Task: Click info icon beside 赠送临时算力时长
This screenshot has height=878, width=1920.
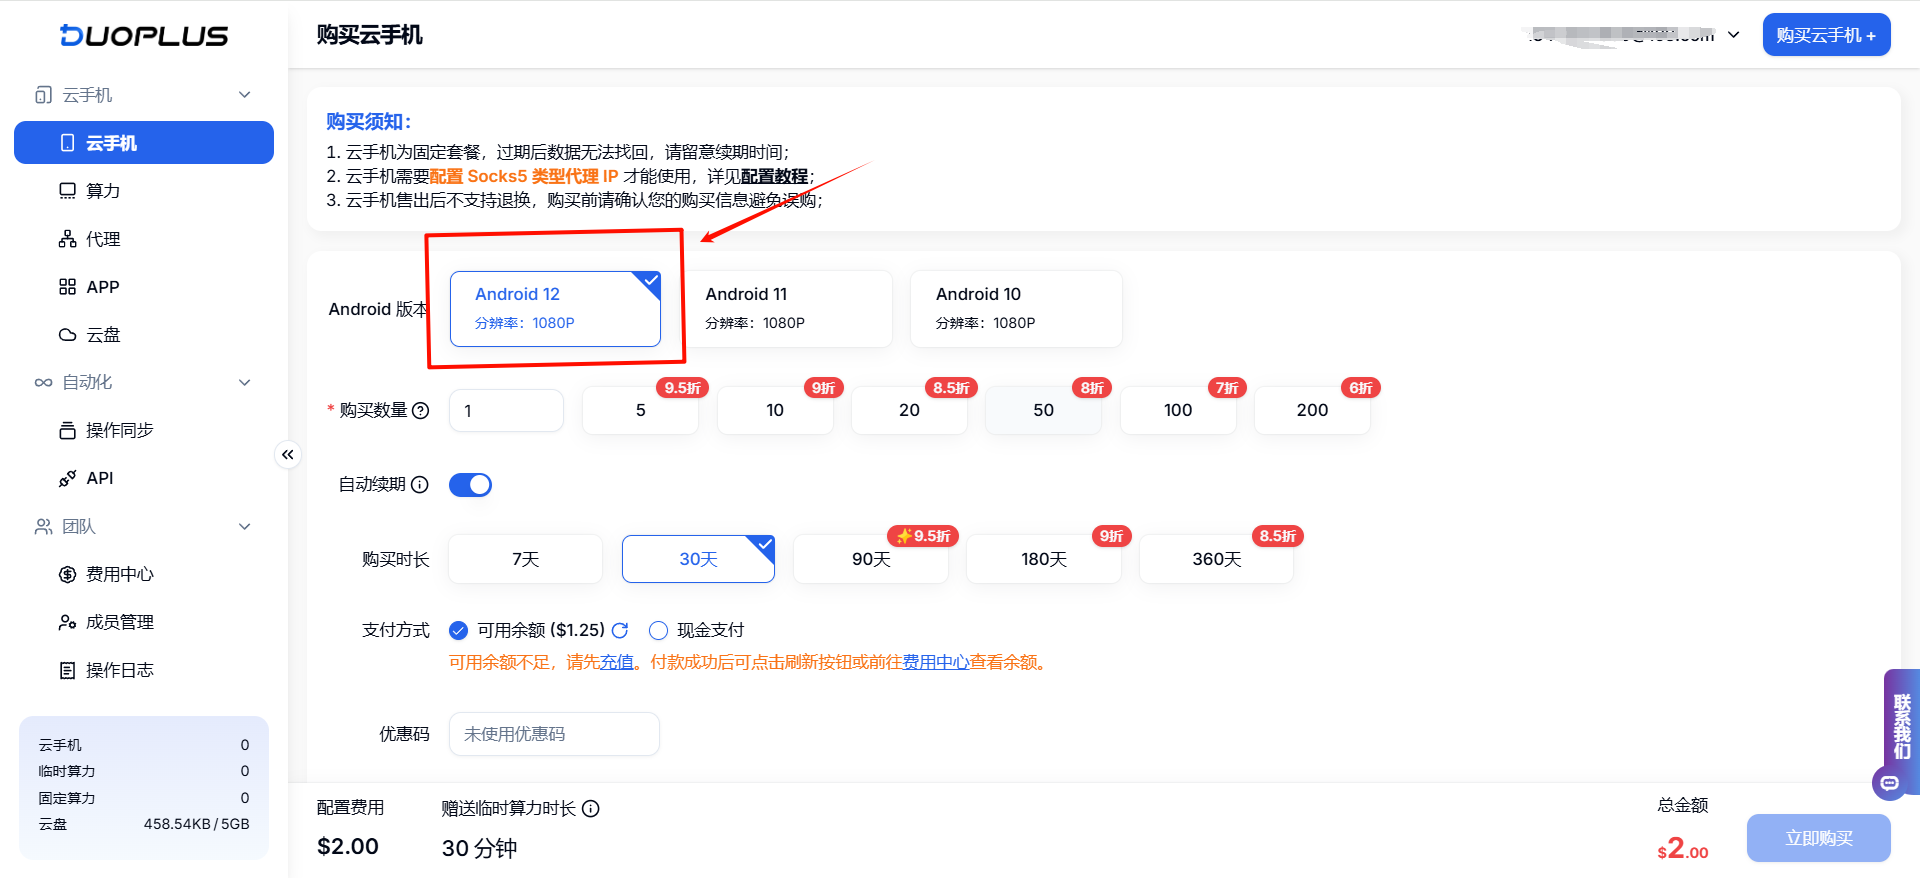Action: pos(591,808)
